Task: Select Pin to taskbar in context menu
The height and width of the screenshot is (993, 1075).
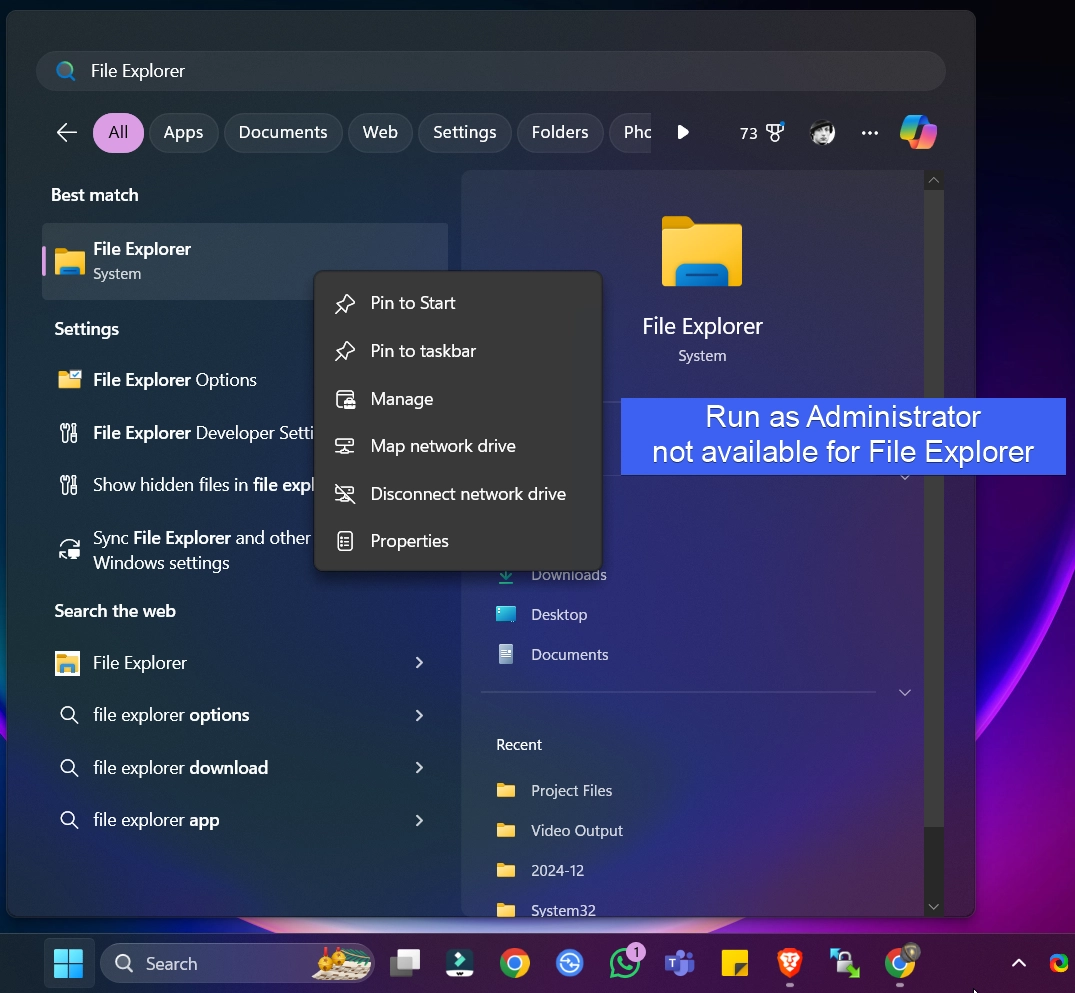Action: 457,351
